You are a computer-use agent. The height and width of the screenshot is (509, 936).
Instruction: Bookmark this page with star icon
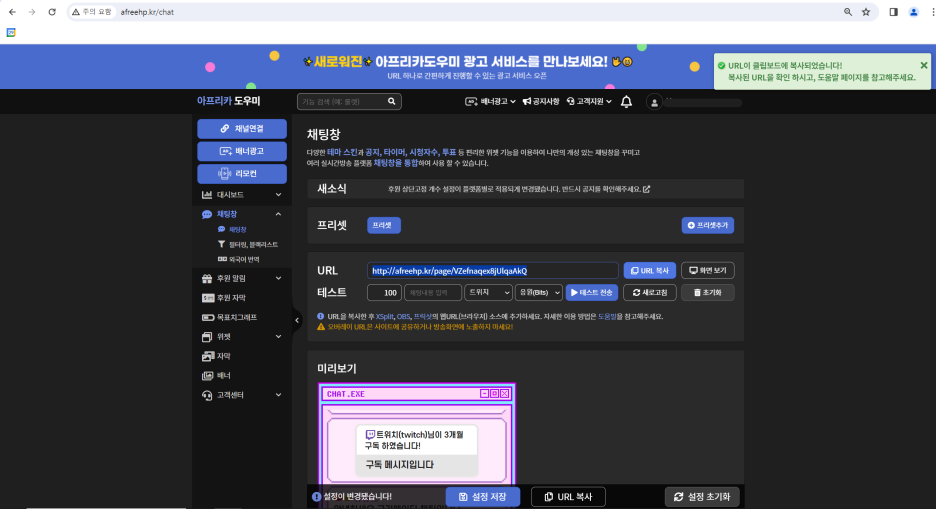tap(866, 12)
